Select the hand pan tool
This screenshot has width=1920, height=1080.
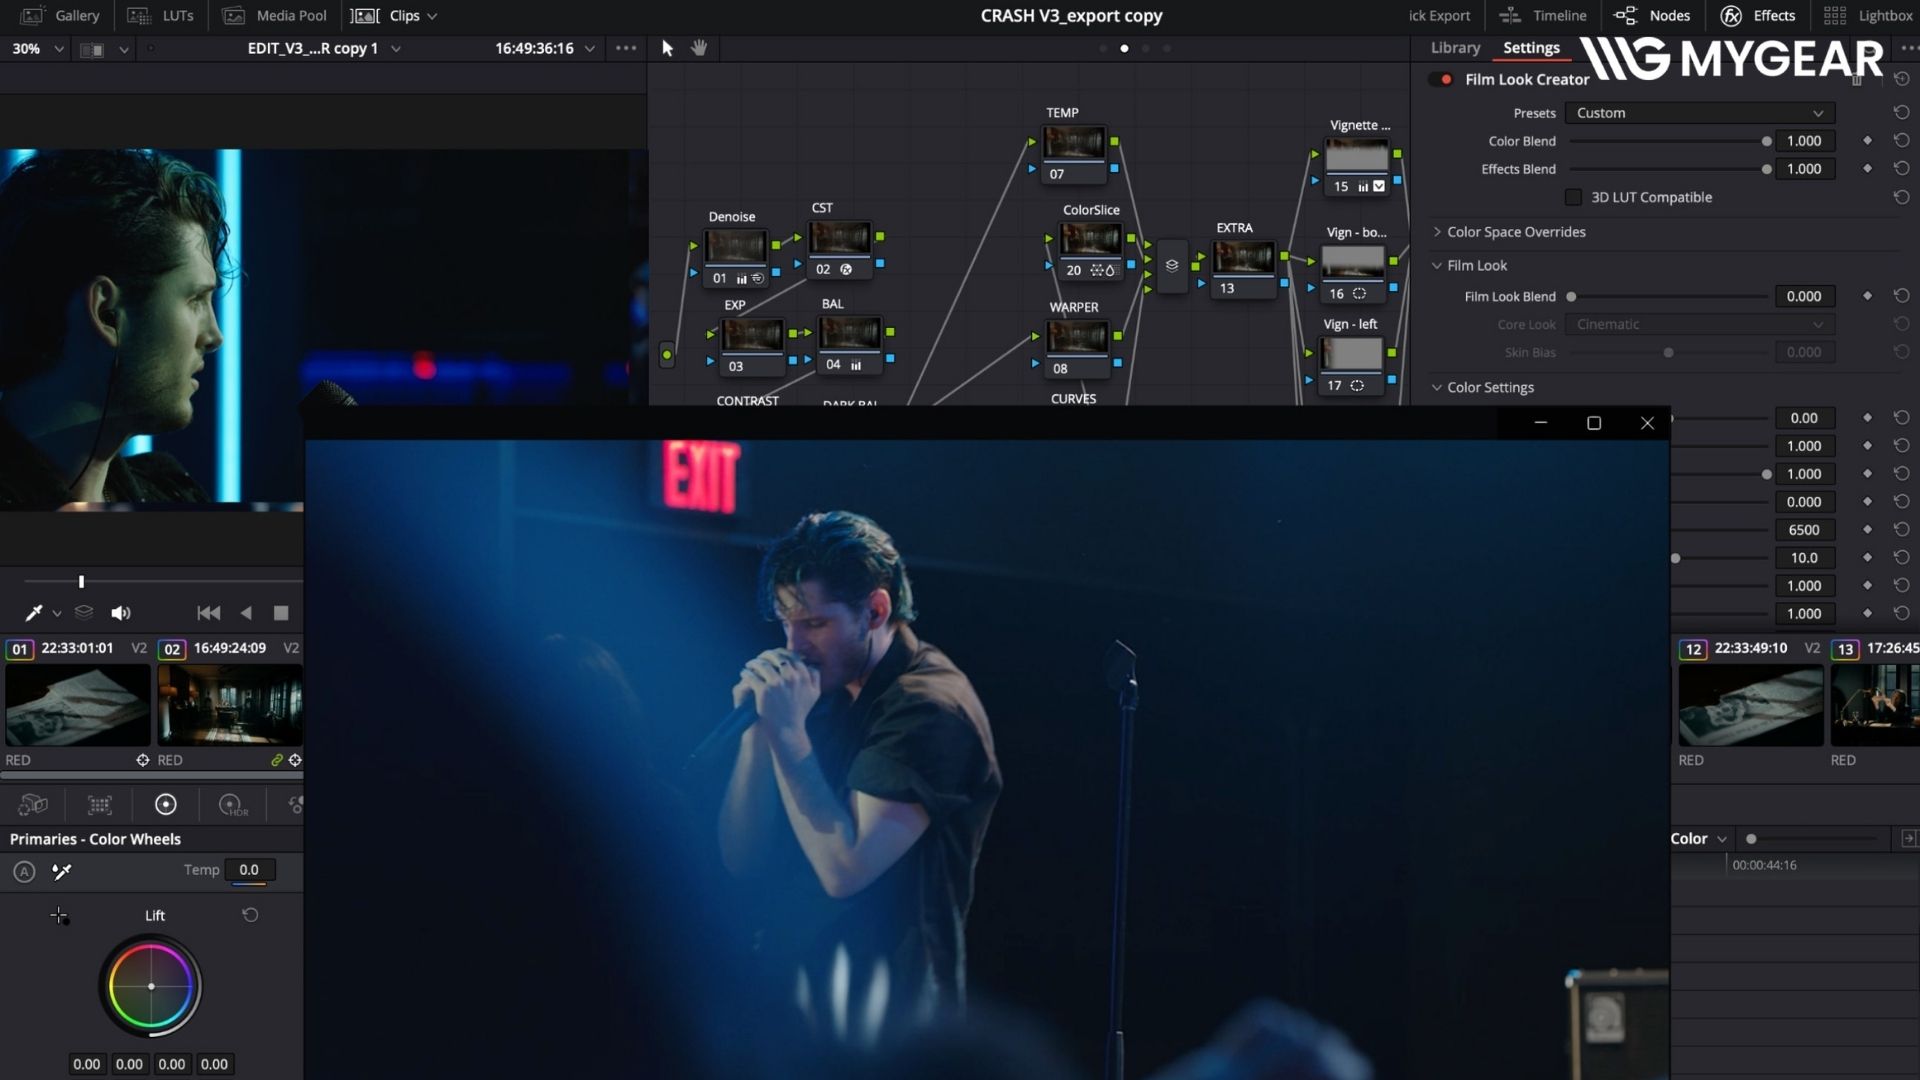pyautogui.click(x=699, y=48)
